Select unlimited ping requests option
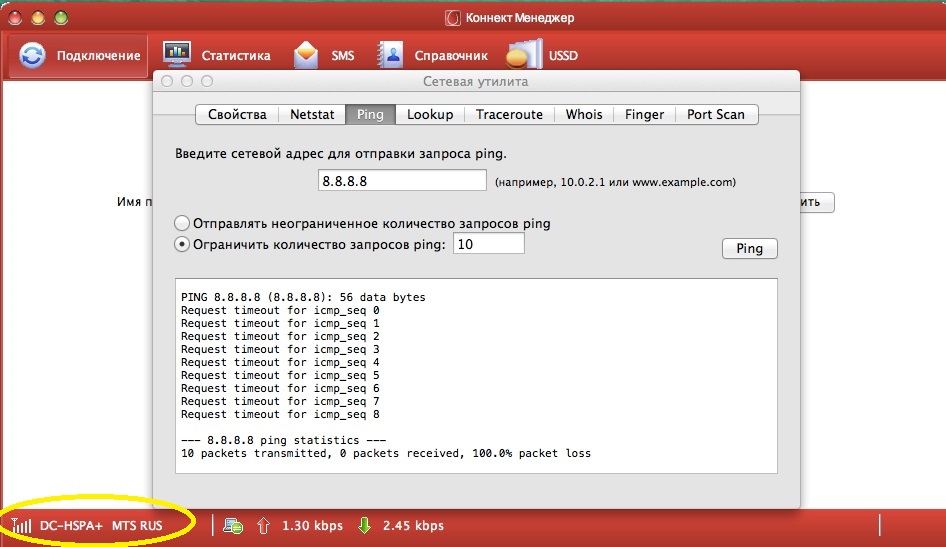The image size is (946, 547). click(182, 224)
